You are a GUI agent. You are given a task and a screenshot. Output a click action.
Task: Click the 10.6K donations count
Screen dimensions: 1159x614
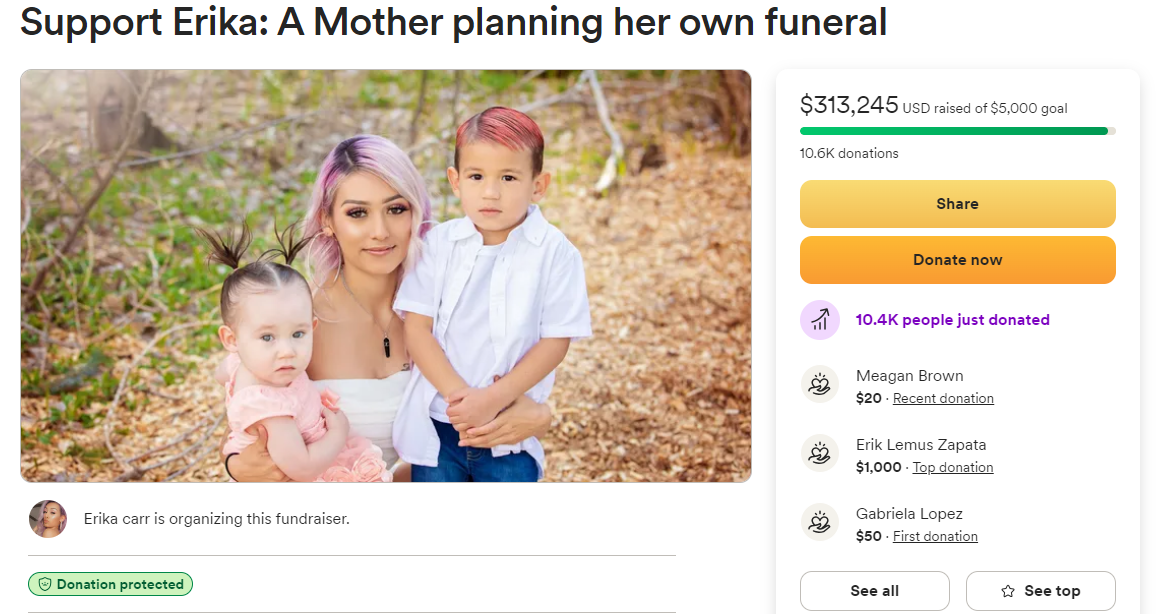coord(849,153)
